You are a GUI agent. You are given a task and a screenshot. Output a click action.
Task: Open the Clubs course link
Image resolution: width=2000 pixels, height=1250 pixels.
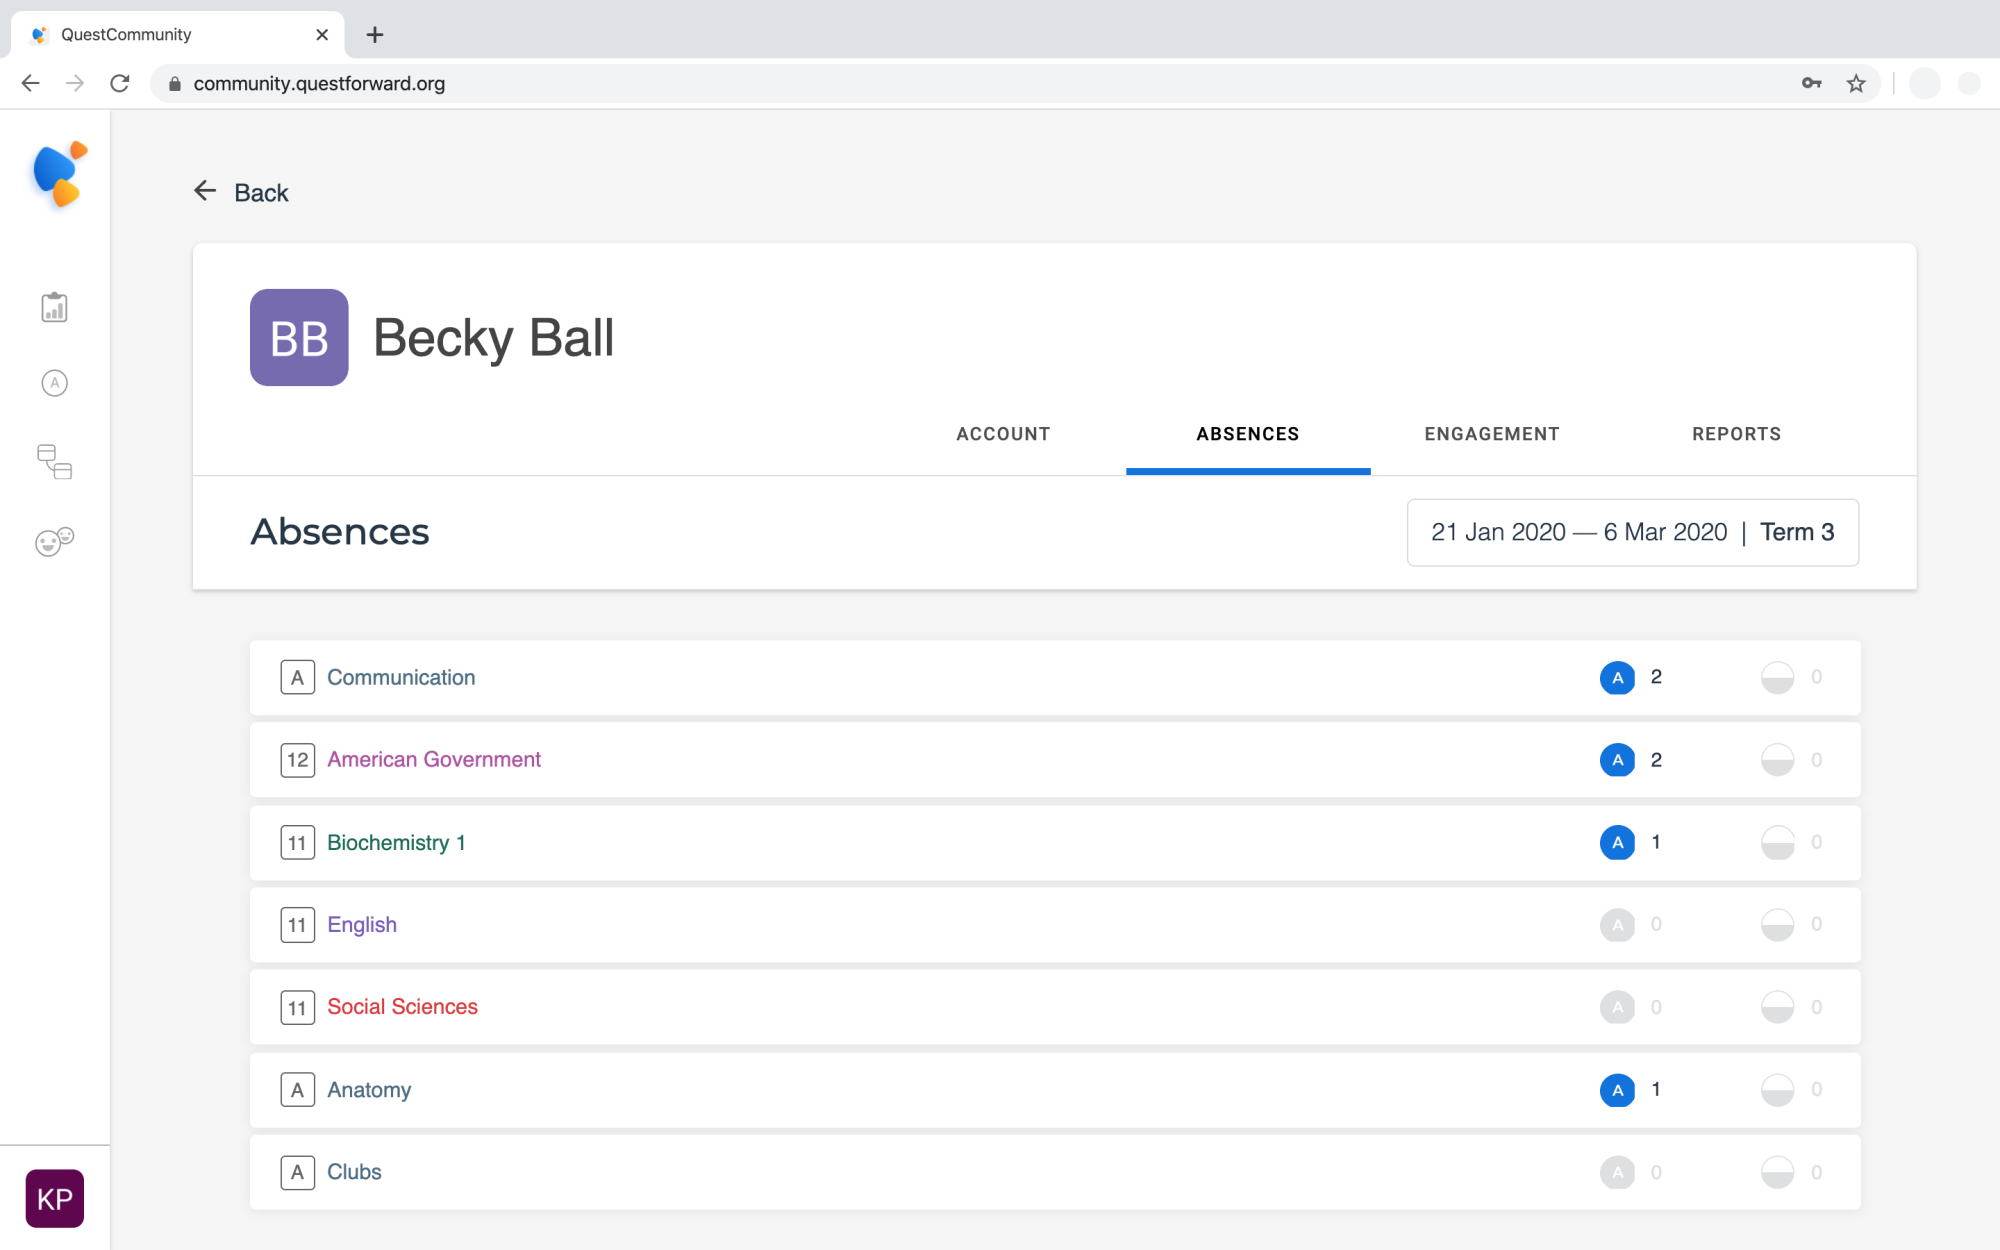click(354, 1172)
